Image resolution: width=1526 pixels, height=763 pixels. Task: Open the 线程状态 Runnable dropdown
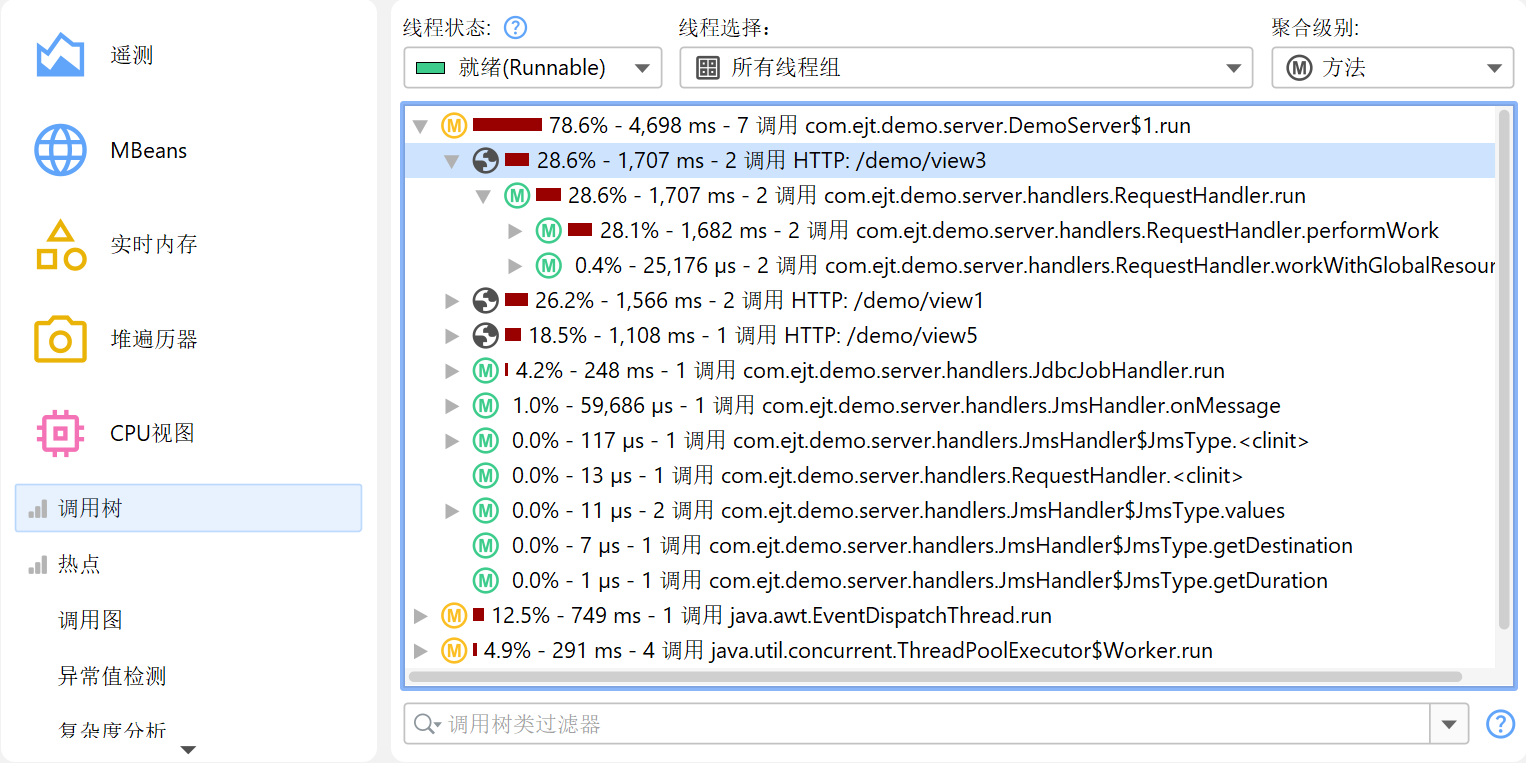click(533, 68)
